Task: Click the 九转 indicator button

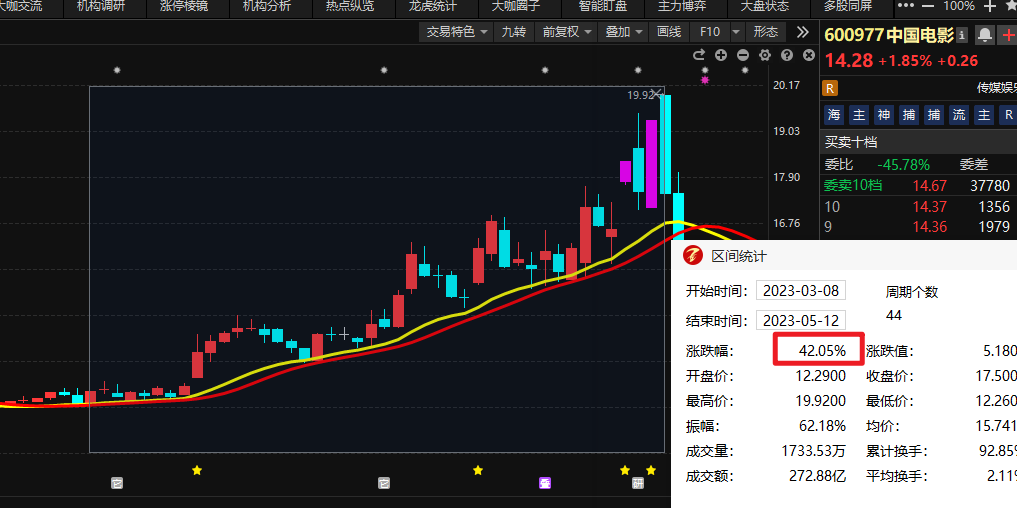Action: coord(514,32)
